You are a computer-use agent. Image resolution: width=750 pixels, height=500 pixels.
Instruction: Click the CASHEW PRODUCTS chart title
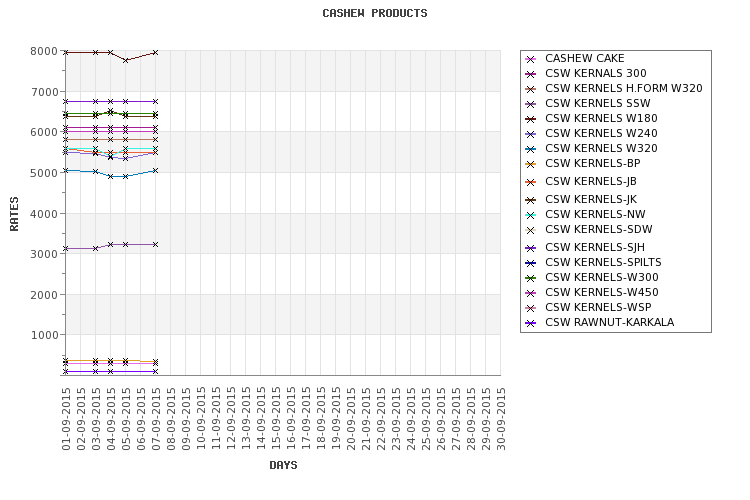[x=375, y=13]
